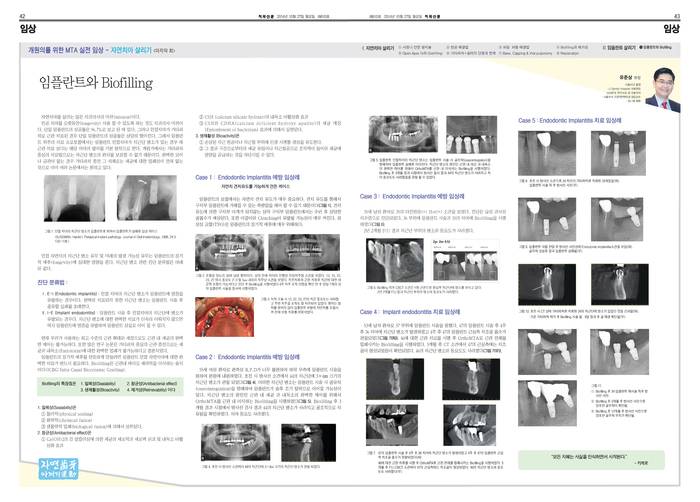Screen dimensions: 700x502
Task: Click the left panoramic radiograph in Case 1
Action: pos(229,252)
